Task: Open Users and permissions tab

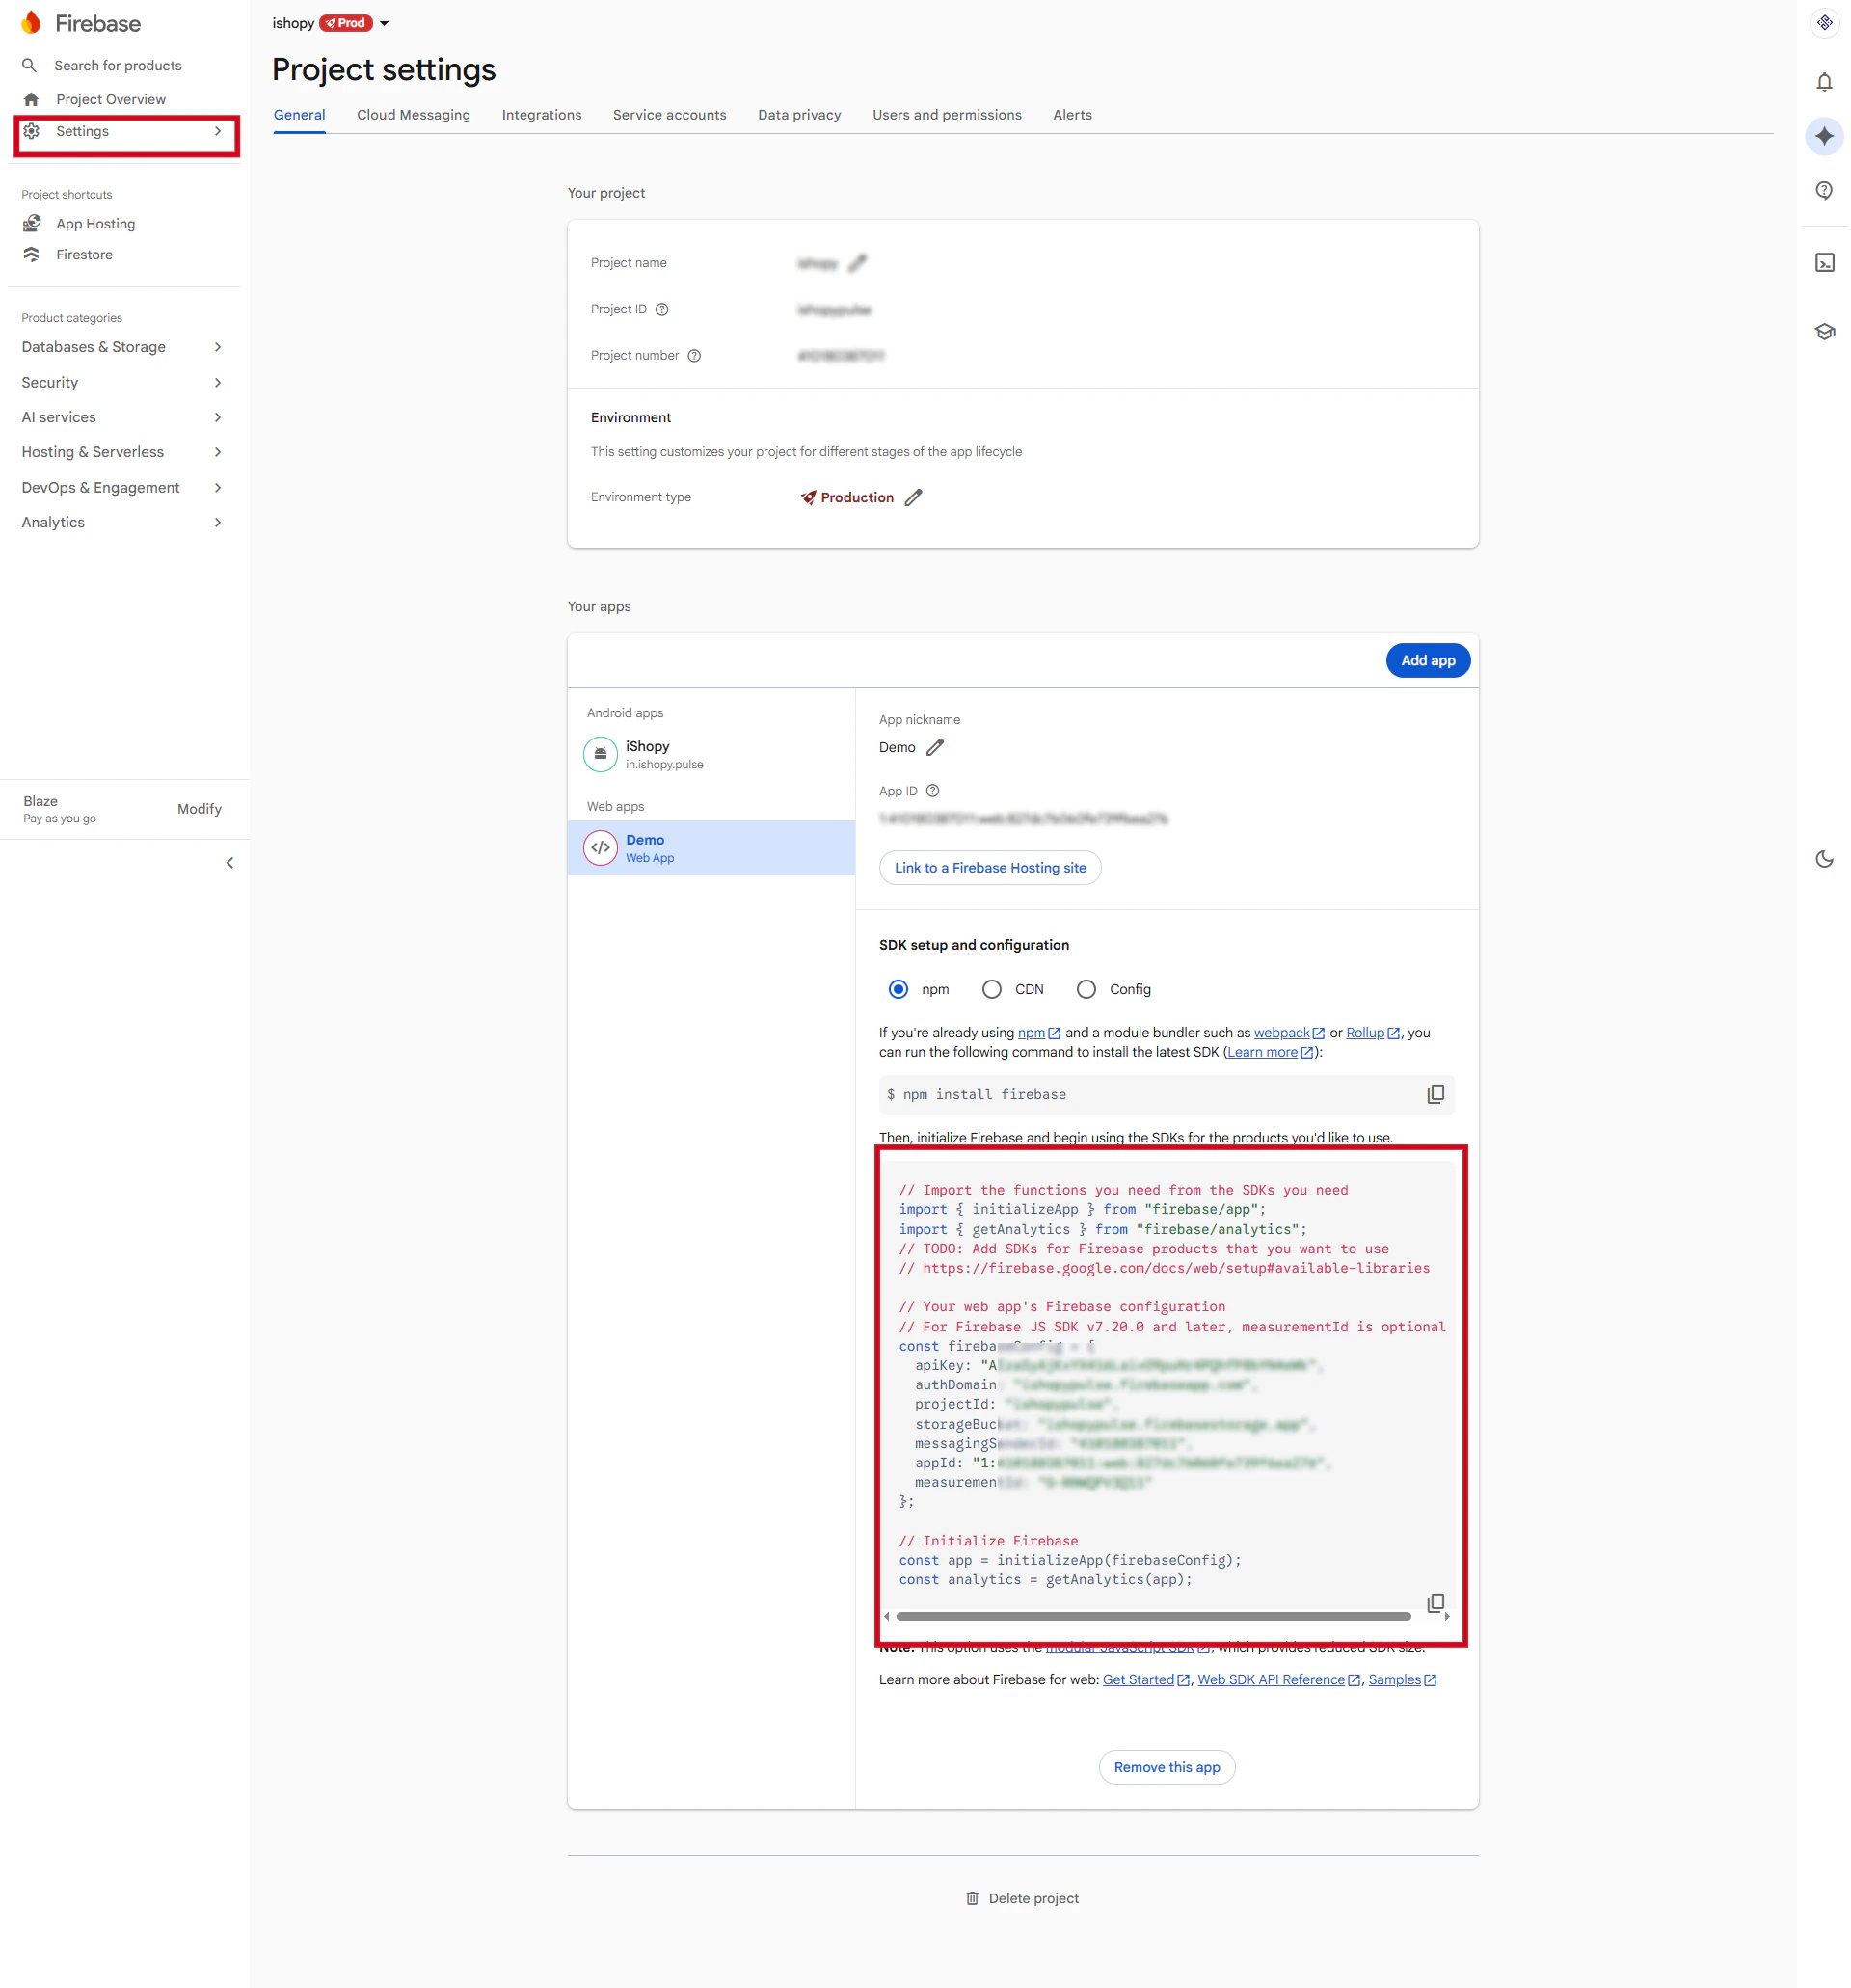Action: (946, 115)
